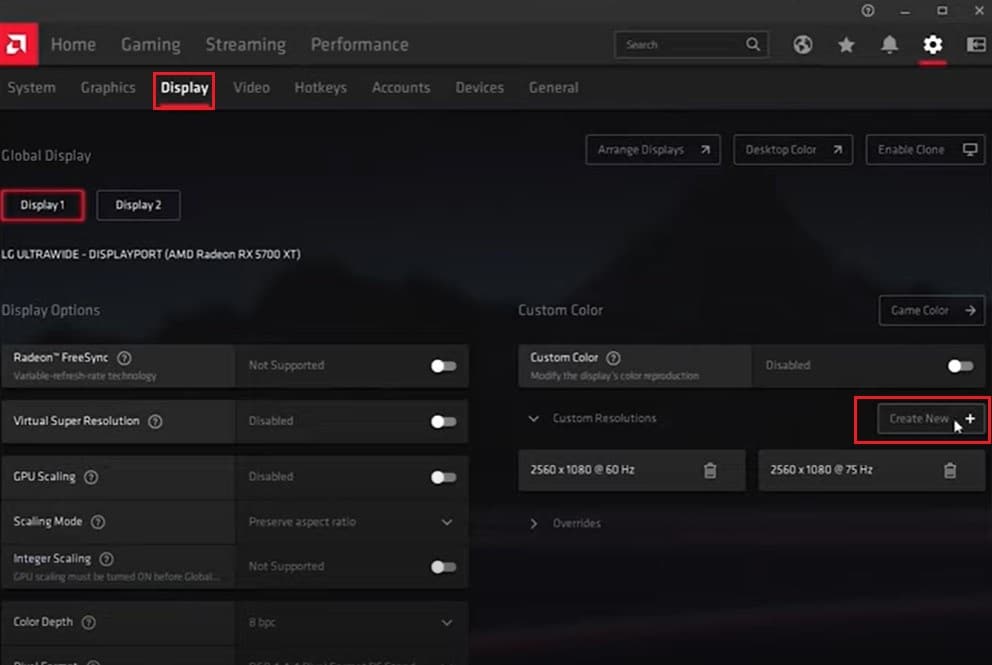This screenshot has height=665, width=992.
Task: Show Radeon FreeSync help info icon
Action: (125, 358)
